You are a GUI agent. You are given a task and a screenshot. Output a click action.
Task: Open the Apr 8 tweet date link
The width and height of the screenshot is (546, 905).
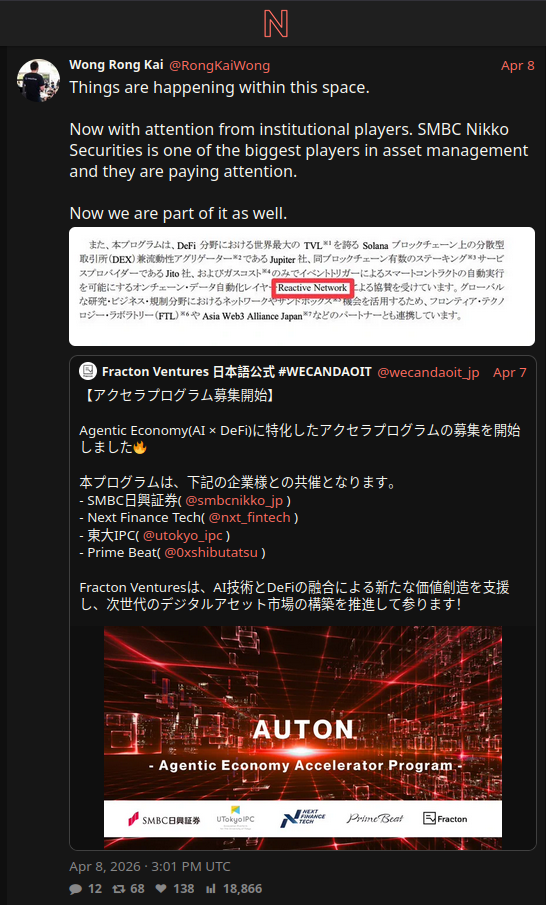coord(518,65)
